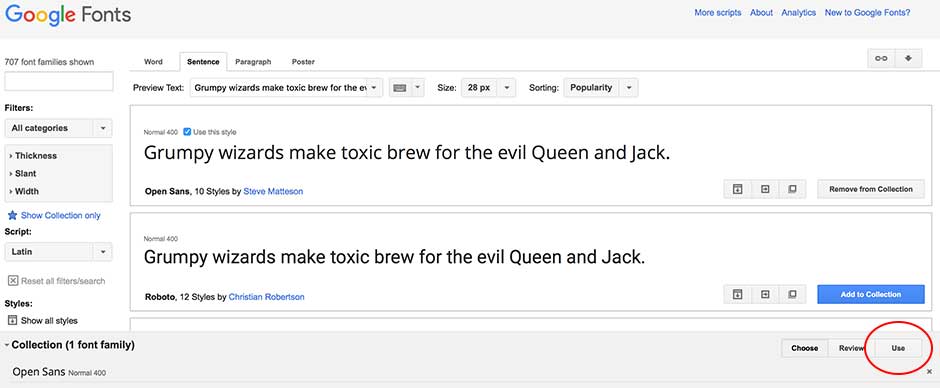Remove Open Sans from collection with the X
The image size is (940, 388).
929,372
